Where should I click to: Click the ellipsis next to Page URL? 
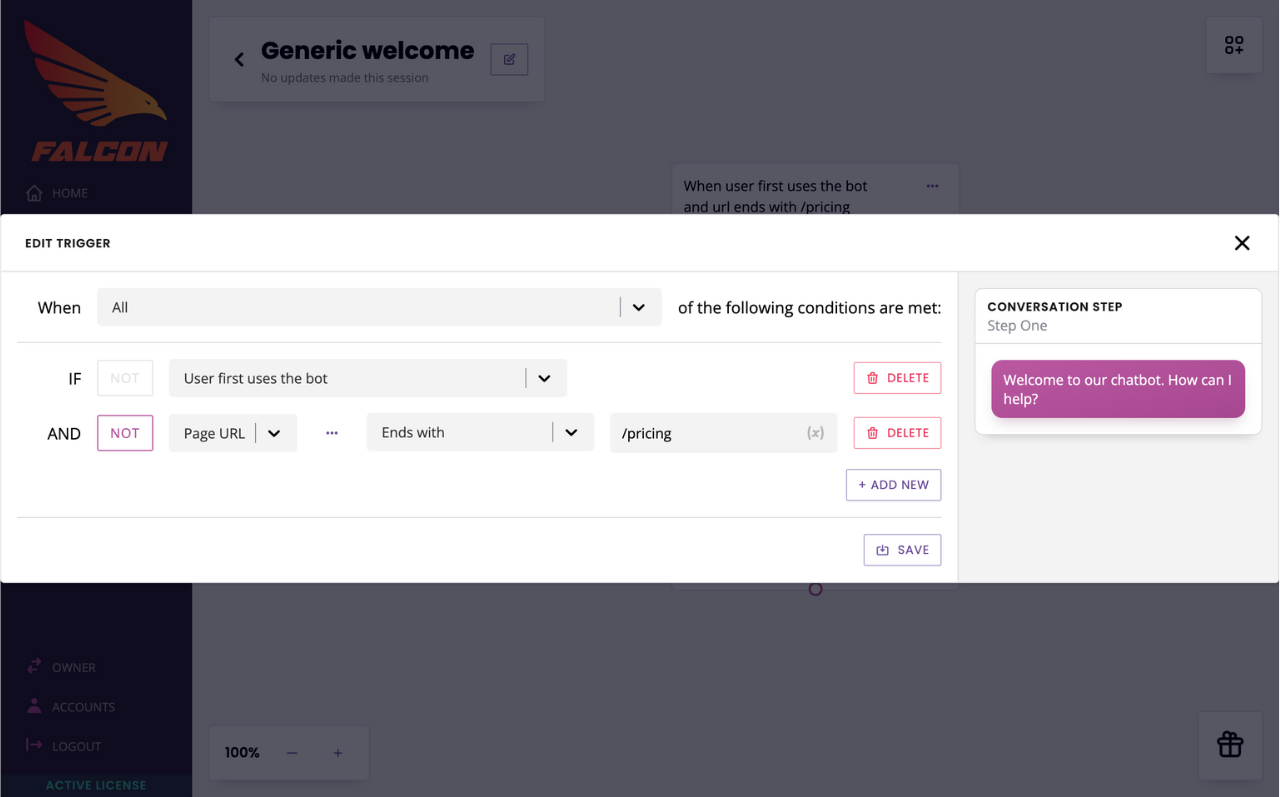point(332,433)
